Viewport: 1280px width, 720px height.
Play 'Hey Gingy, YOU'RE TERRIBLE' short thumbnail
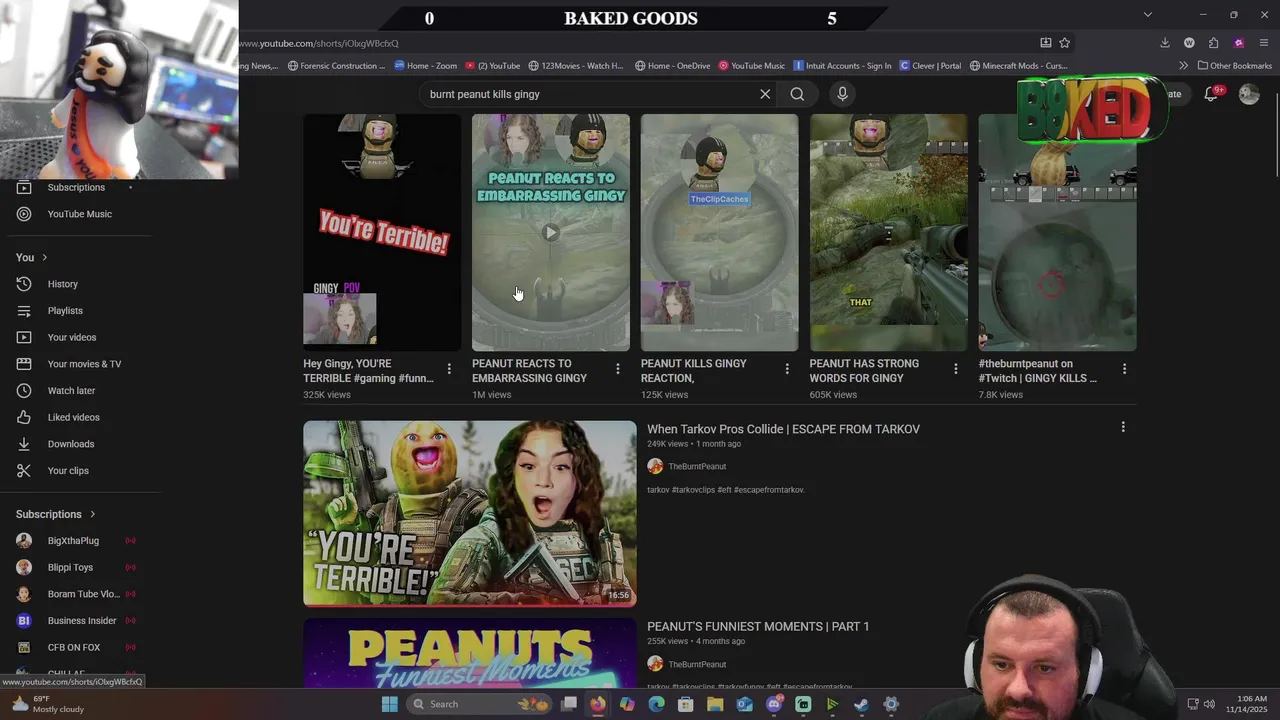pyautogui.click(x=382, y=232)
